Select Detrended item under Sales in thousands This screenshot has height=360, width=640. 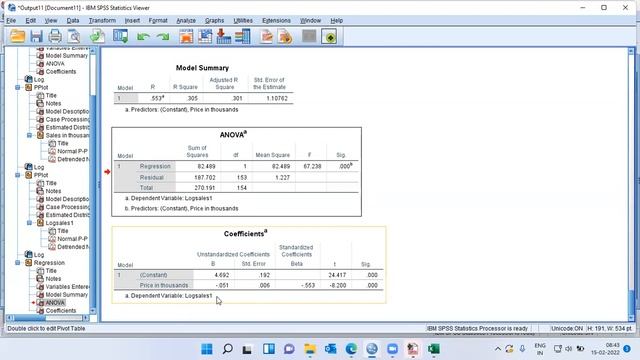pos(73,159)
